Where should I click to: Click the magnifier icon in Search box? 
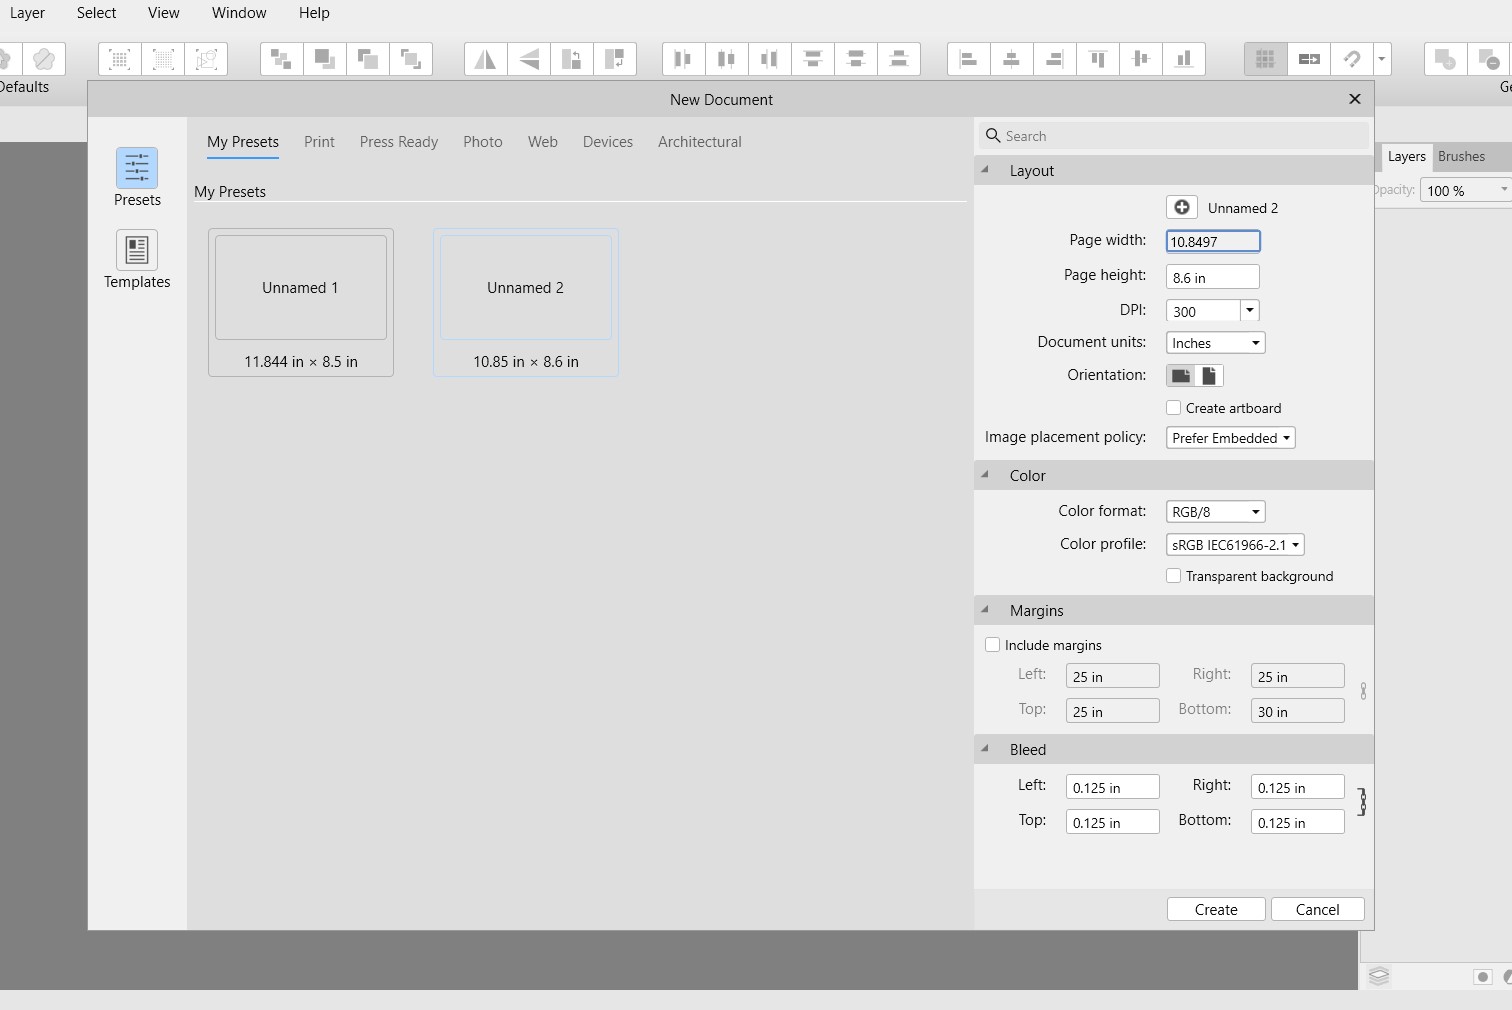[x=993, y=135]
